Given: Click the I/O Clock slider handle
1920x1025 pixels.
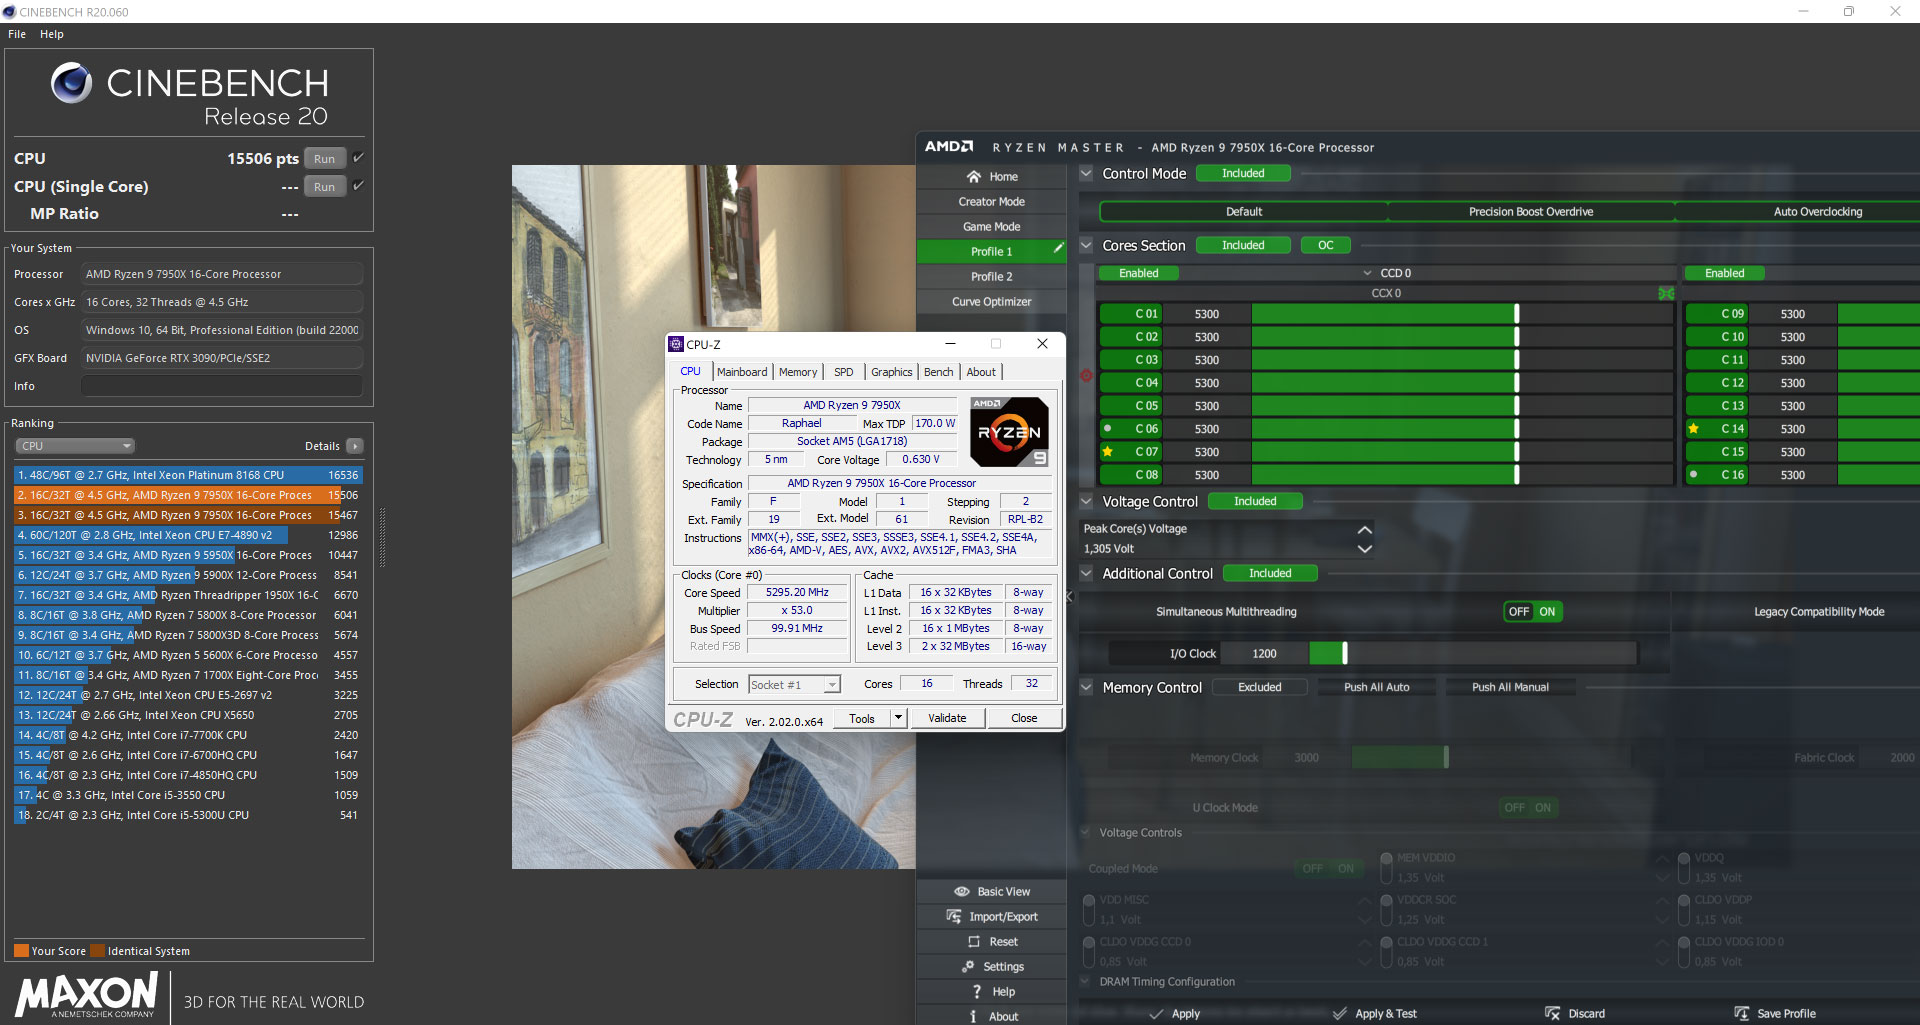Looking at the screenshot, I should click(1345, 653).
